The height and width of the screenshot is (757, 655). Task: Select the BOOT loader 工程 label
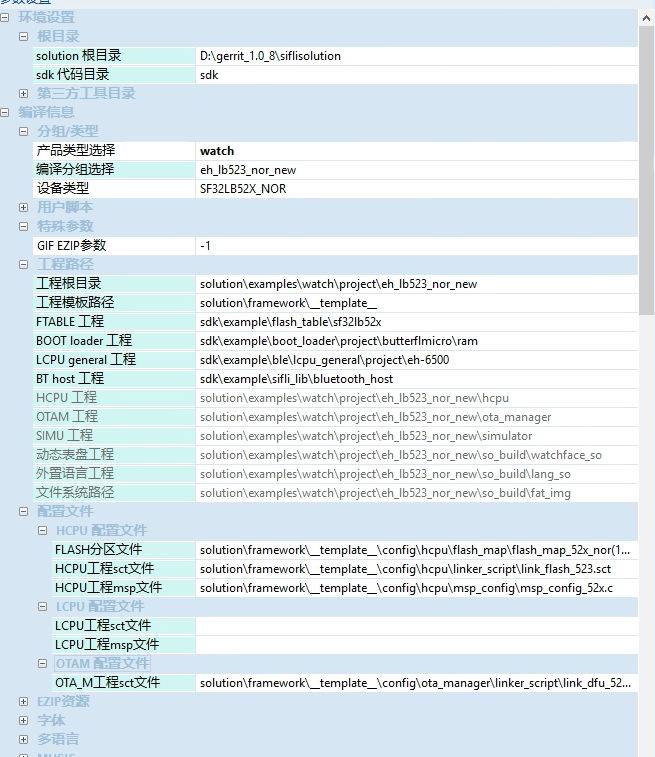[x=84, y=341]
